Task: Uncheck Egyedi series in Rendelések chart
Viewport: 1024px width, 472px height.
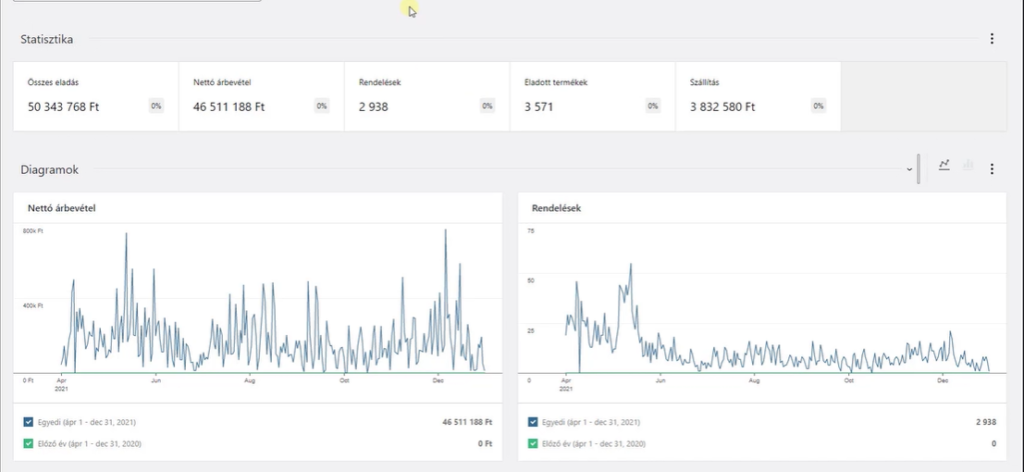Action: 534,423
